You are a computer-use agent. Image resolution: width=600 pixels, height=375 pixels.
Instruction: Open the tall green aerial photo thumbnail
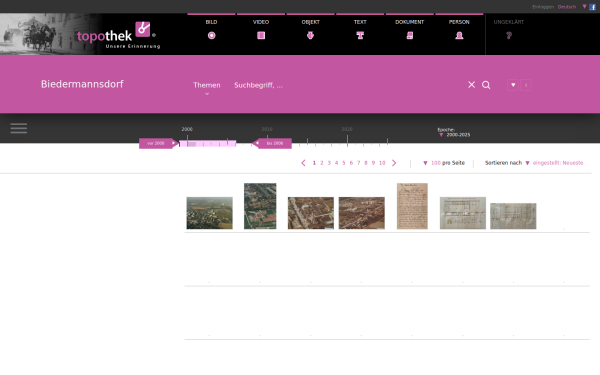click(260, 206)
